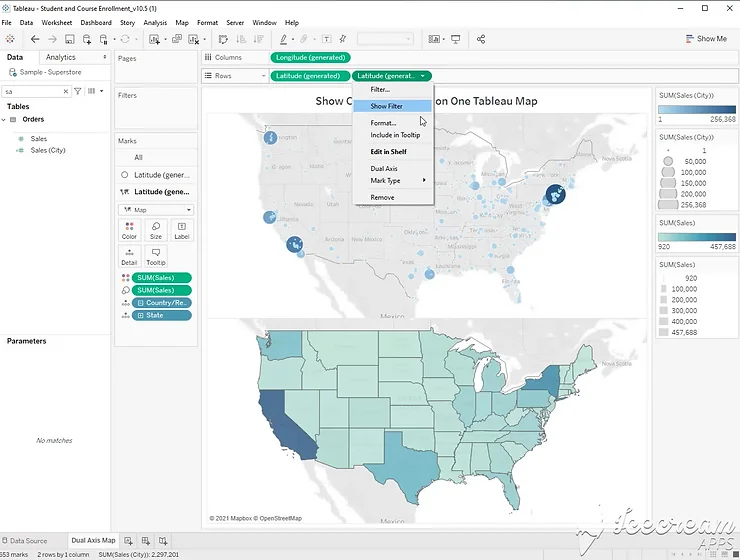This screenshot has width=740, height=560.
Task: Click the Share workbook icon
Action: pos(481,39)
